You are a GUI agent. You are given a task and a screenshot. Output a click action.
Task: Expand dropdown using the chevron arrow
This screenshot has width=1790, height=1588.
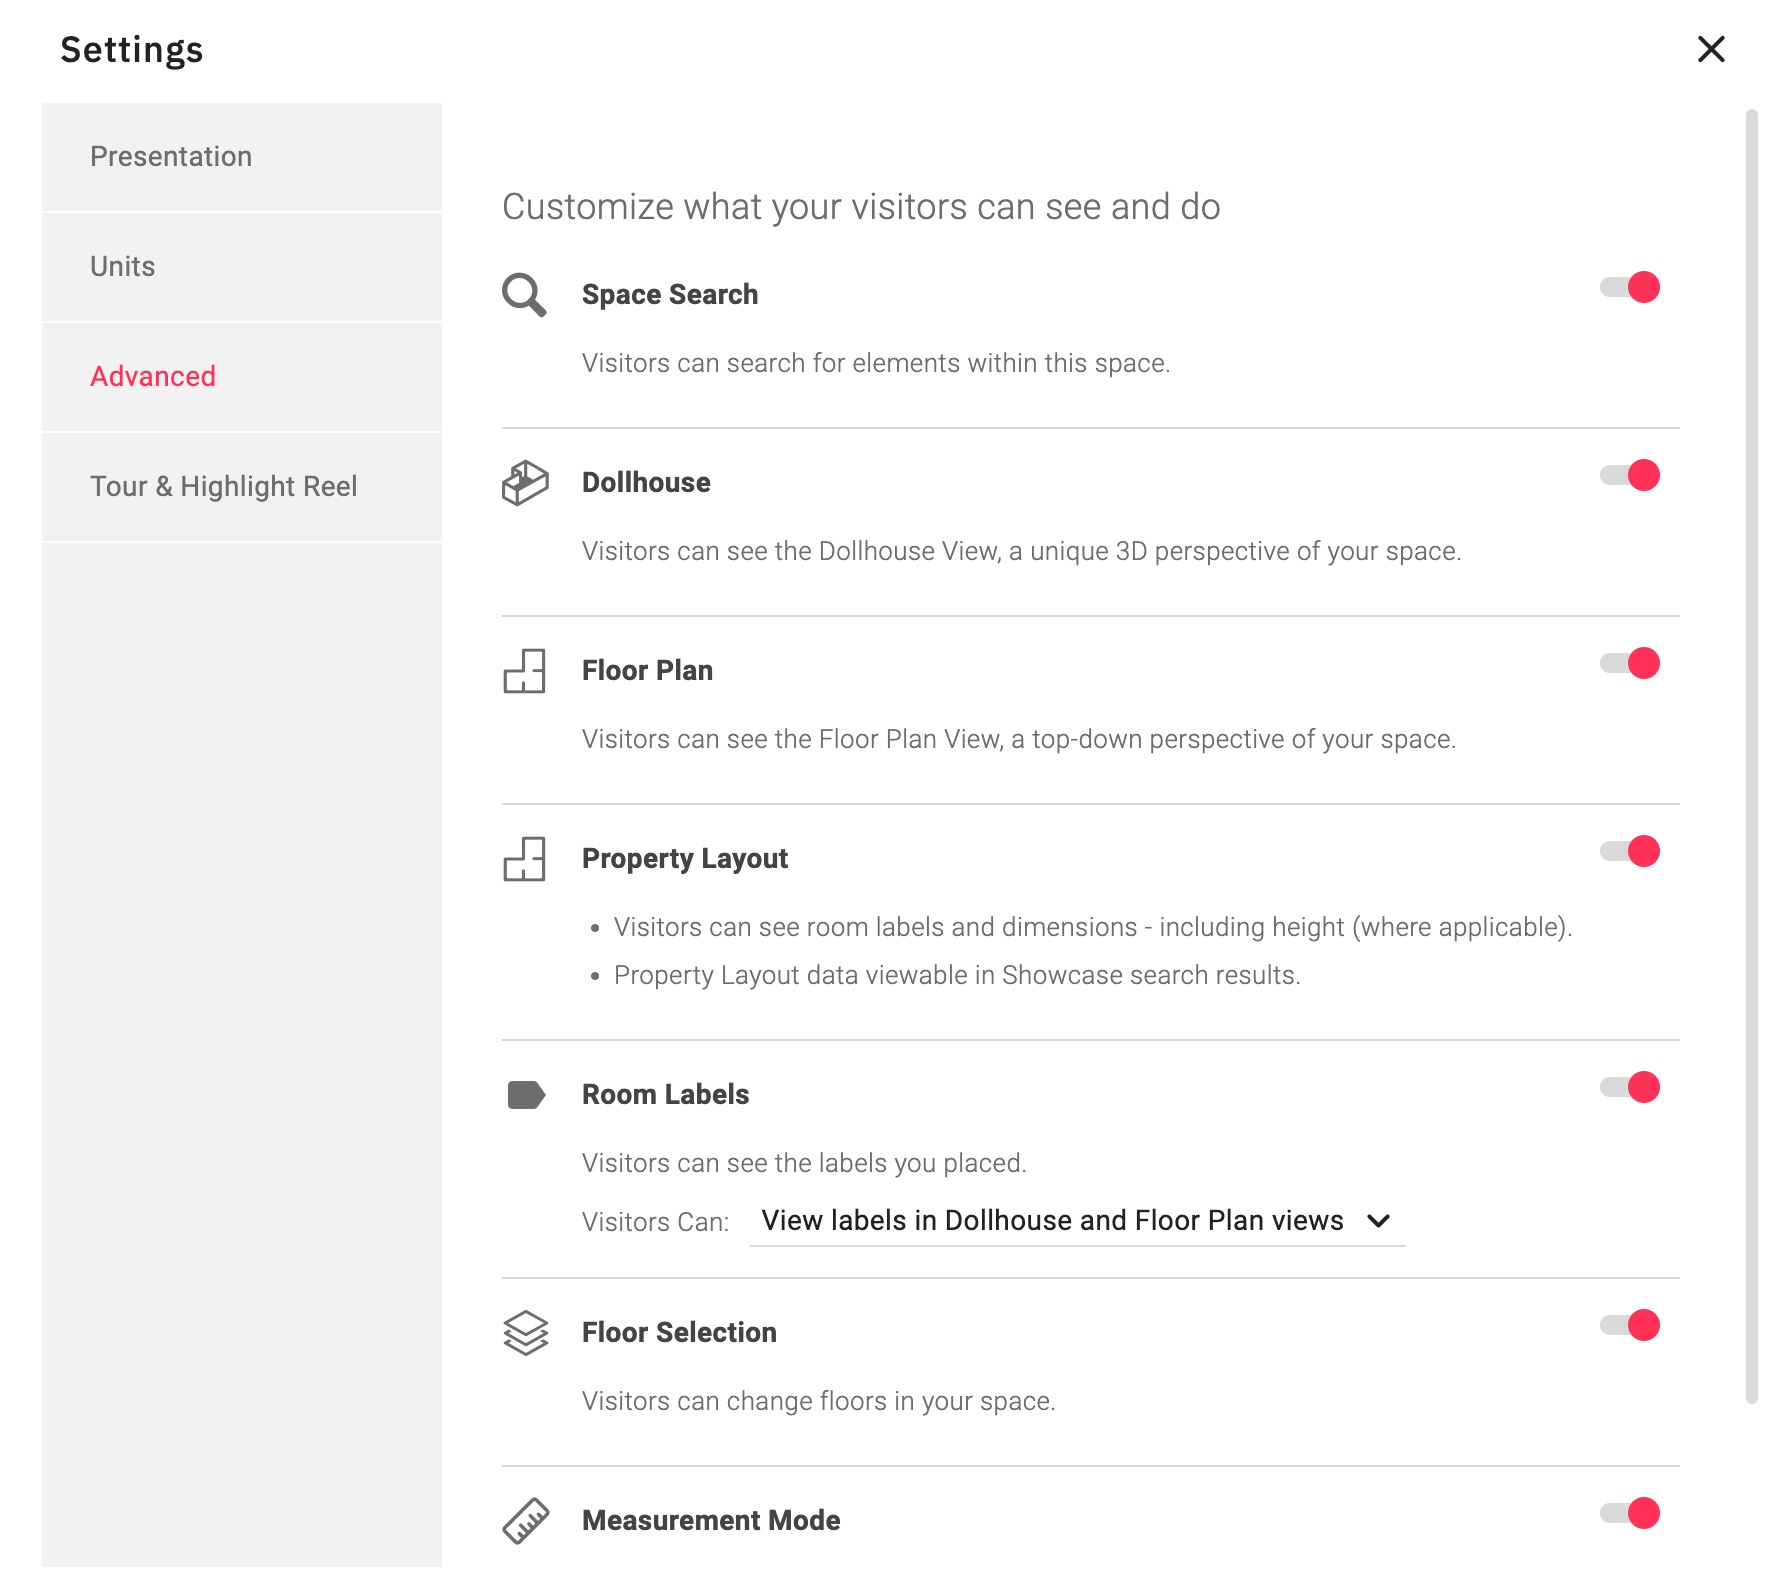click(x=1379, y=1221)
